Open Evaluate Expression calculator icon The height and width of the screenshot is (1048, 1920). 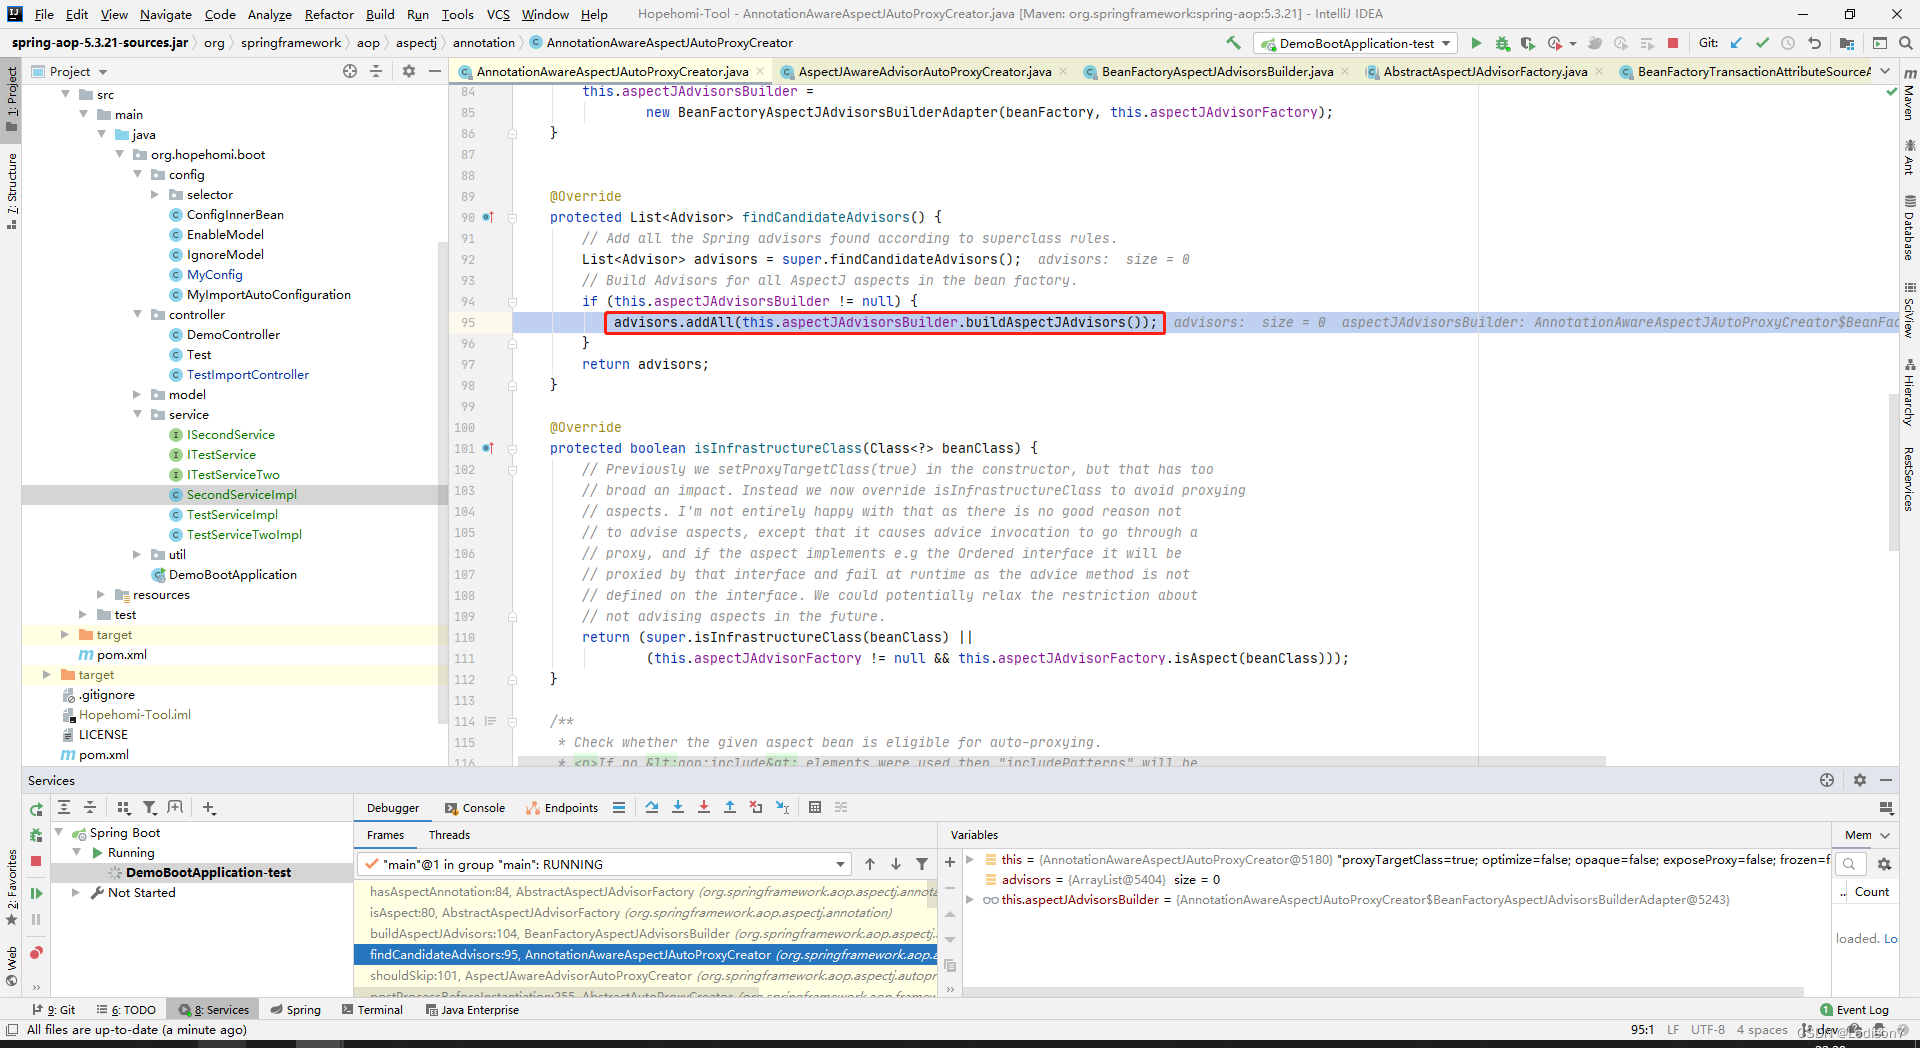pos(815,807)
